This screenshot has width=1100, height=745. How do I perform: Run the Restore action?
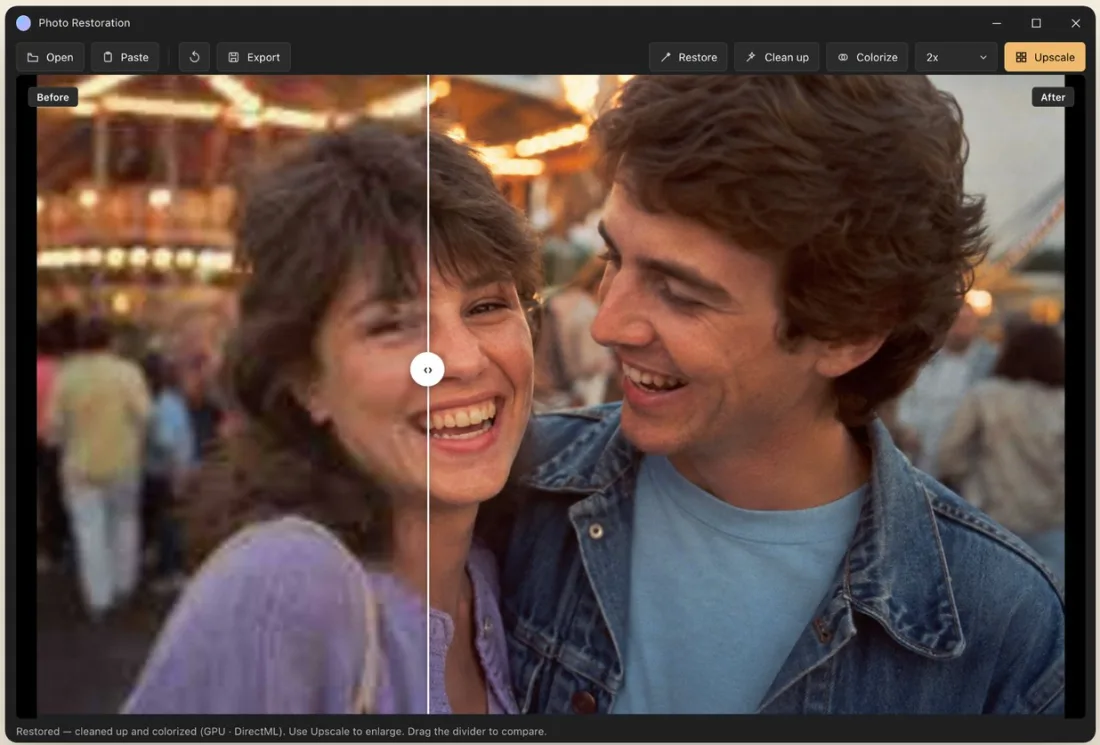(688, 58)
